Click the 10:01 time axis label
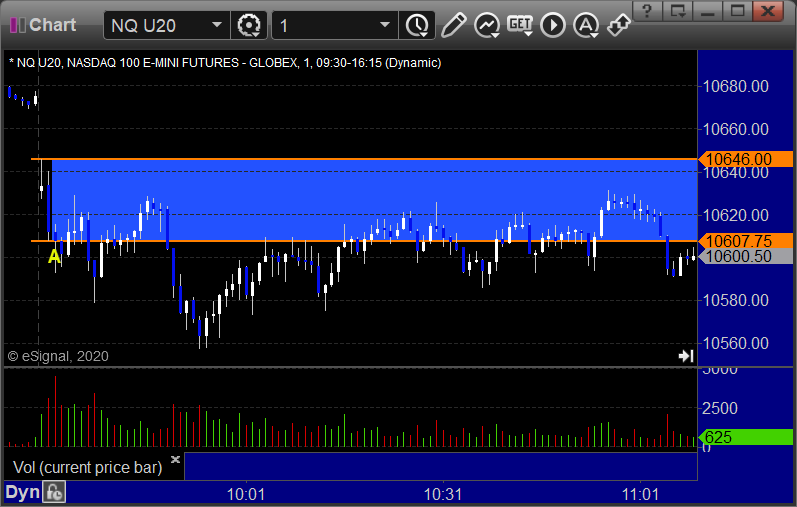 (246, 494)
